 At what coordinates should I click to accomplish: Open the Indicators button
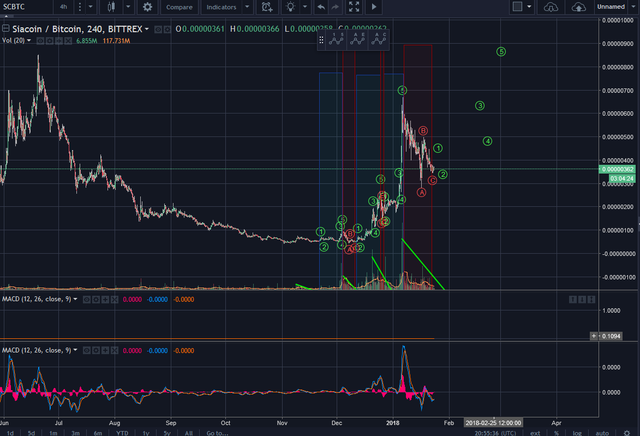(221, 7)
